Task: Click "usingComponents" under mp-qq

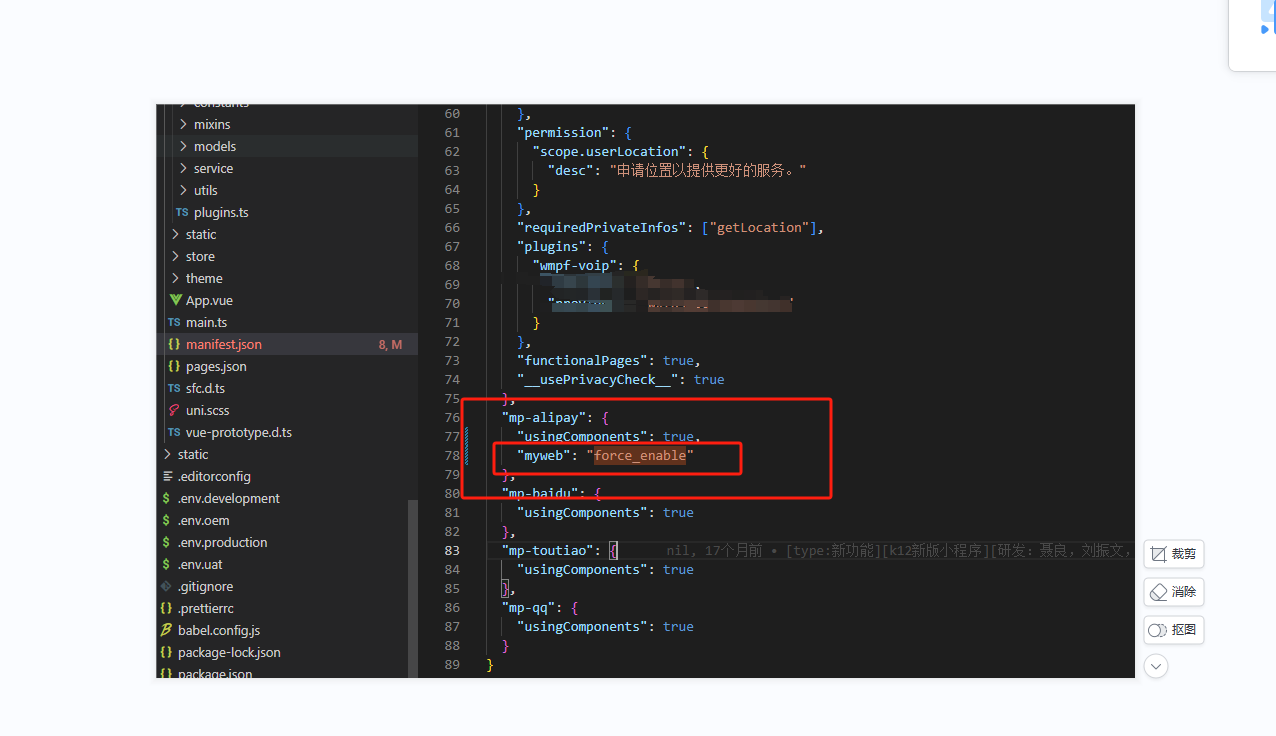Action: [584, 626]
